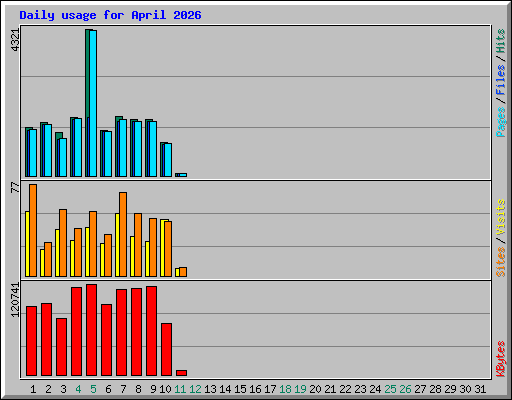Image resolution: width=512 pixels, height=400 pixels.
Task: Click day label 24 on the x-axis
Action: [x=375, y=389]
